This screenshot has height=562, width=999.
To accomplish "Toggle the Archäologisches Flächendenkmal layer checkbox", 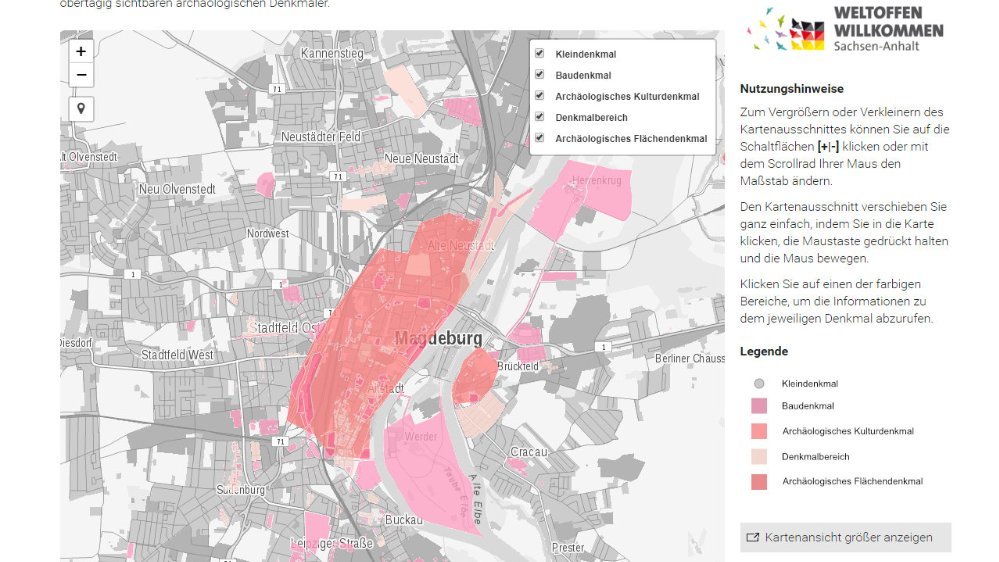I will point(540,138).
